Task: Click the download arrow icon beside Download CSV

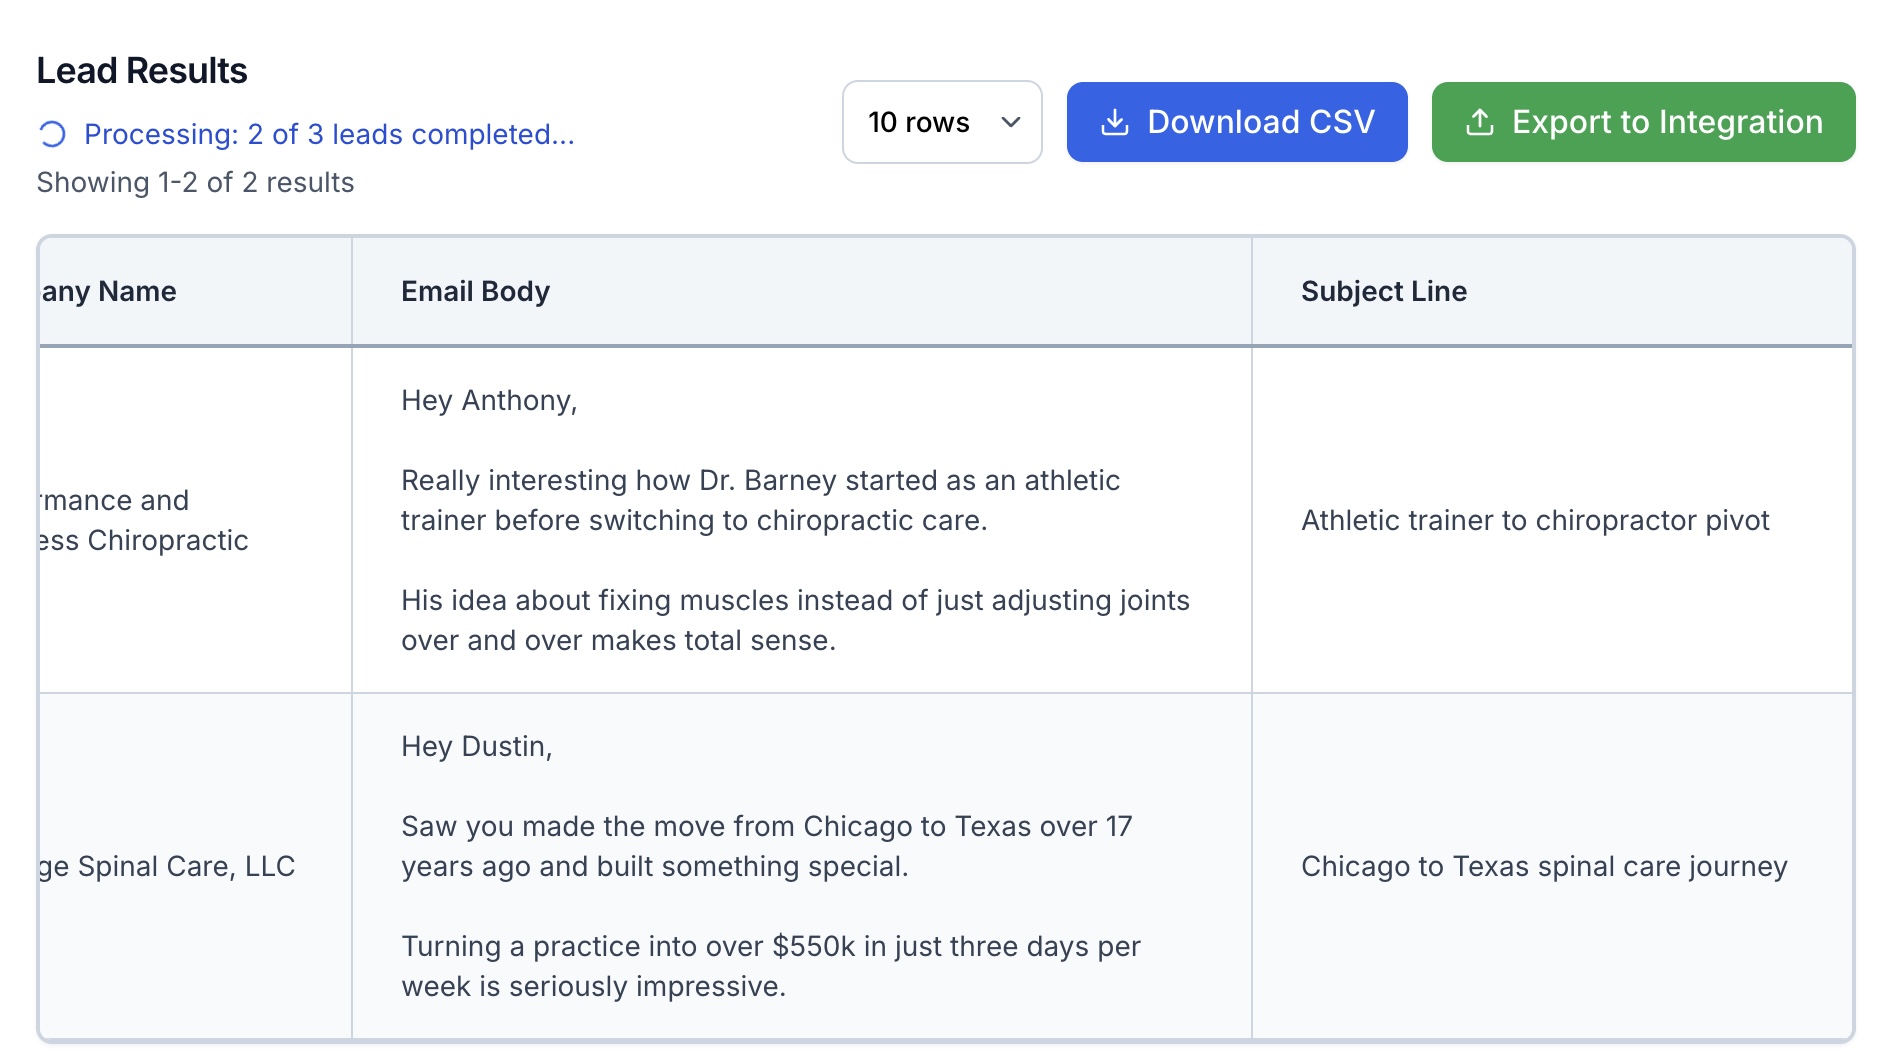Action: click(1114, 123)
